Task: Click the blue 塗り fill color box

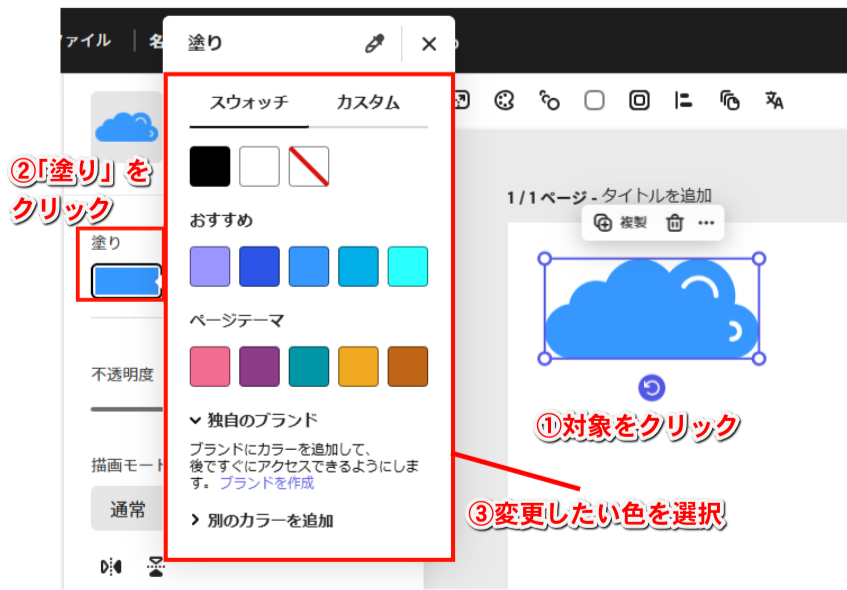Action: 126,282
